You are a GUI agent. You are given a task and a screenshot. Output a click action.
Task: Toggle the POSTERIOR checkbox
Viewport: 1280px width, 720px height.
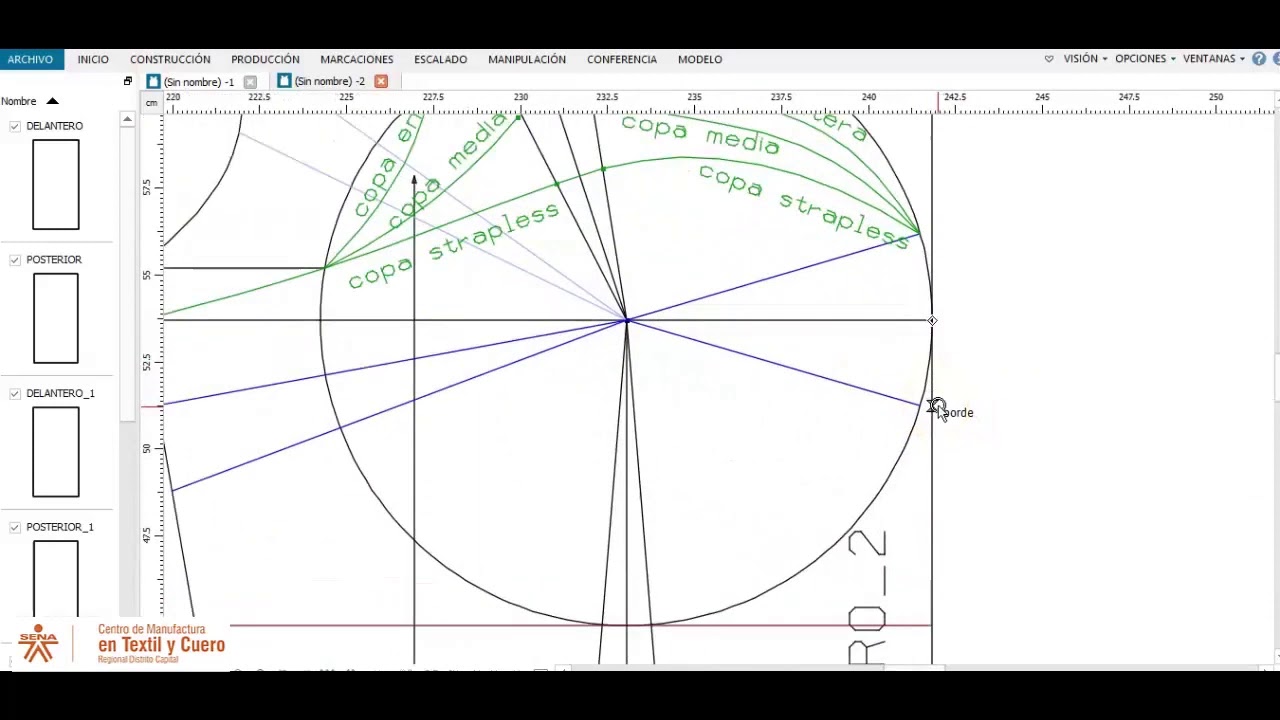[x=15, y=260]
